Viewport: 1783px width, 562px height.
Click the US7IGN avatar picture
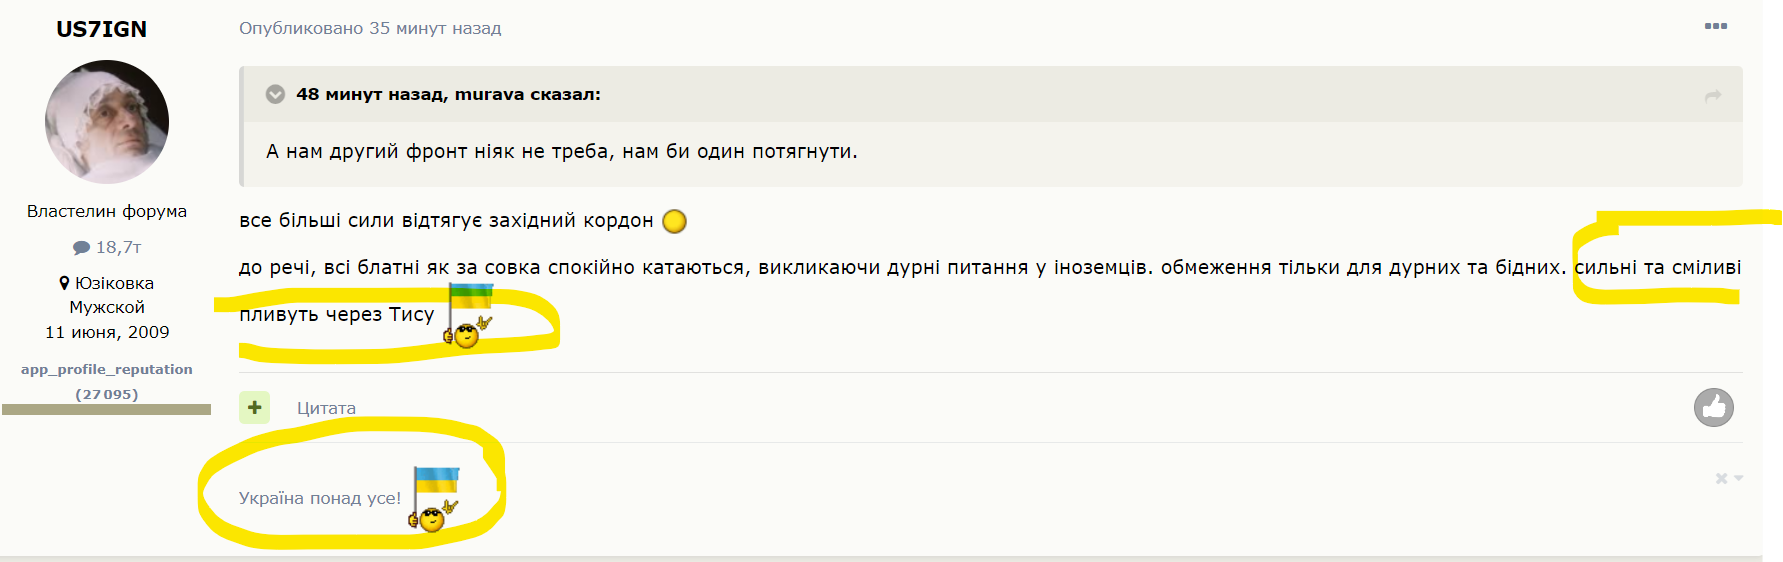(x=107, y=122)
